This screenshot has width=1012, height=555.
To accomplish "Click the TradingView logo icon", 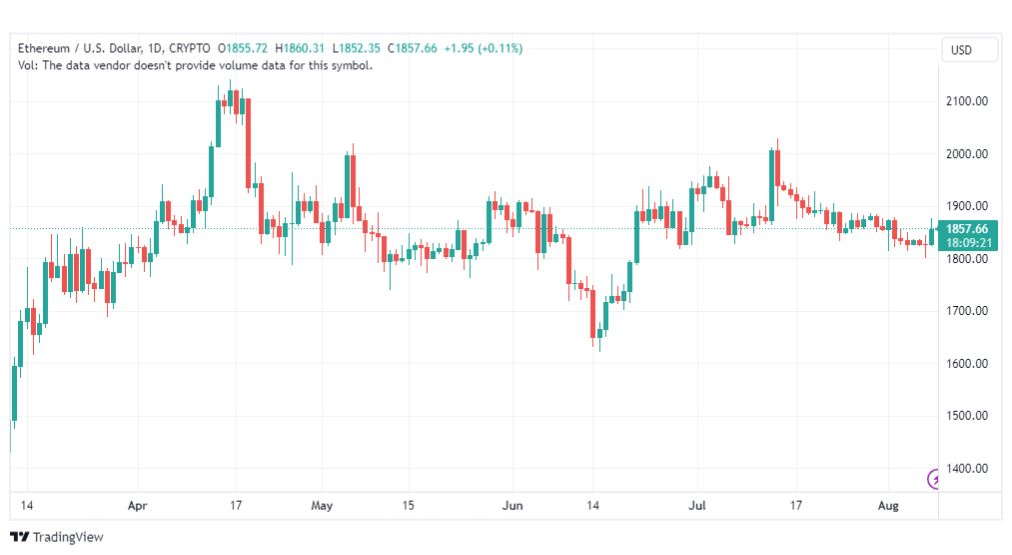I will (19, 536).
